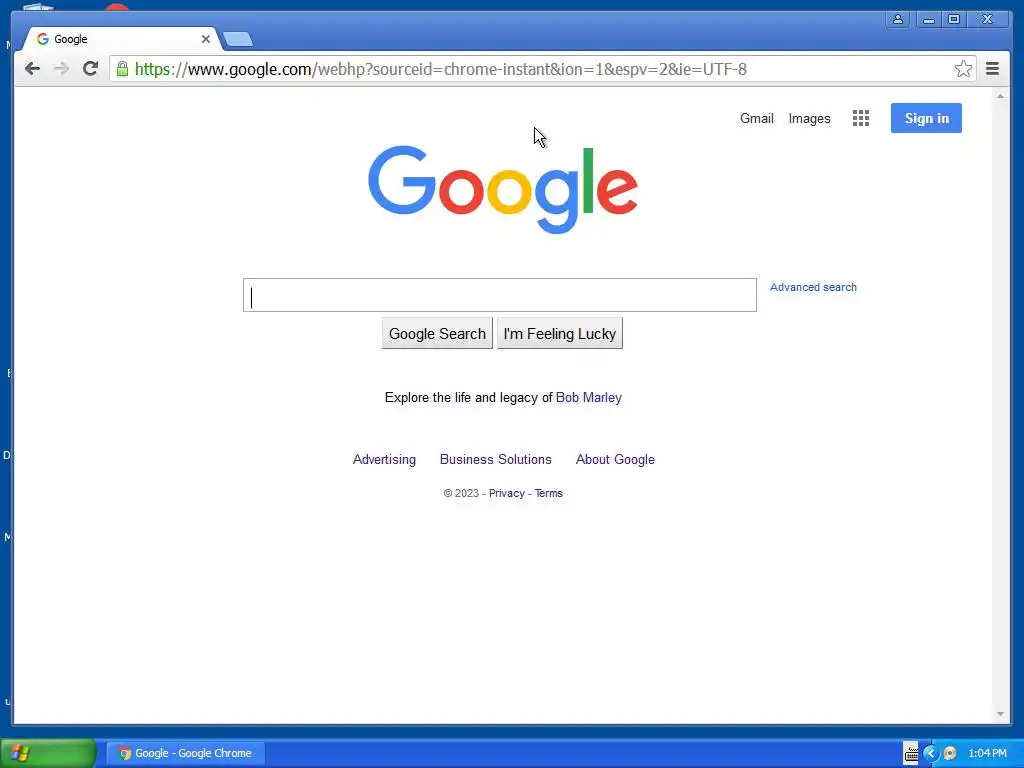Open Advanced search link
This screenshot has height=768, width=1024.
coord(813,287)
